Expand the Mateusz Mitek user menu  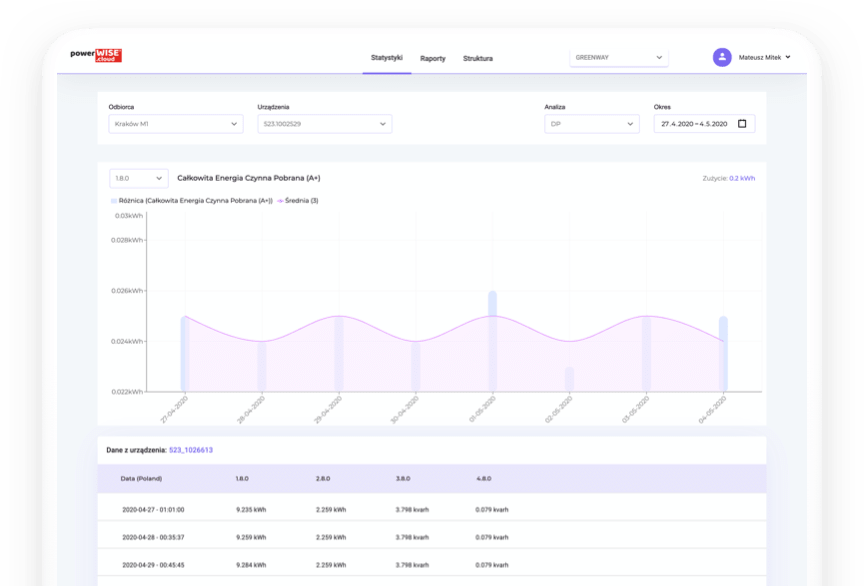(x=764, y=57)
